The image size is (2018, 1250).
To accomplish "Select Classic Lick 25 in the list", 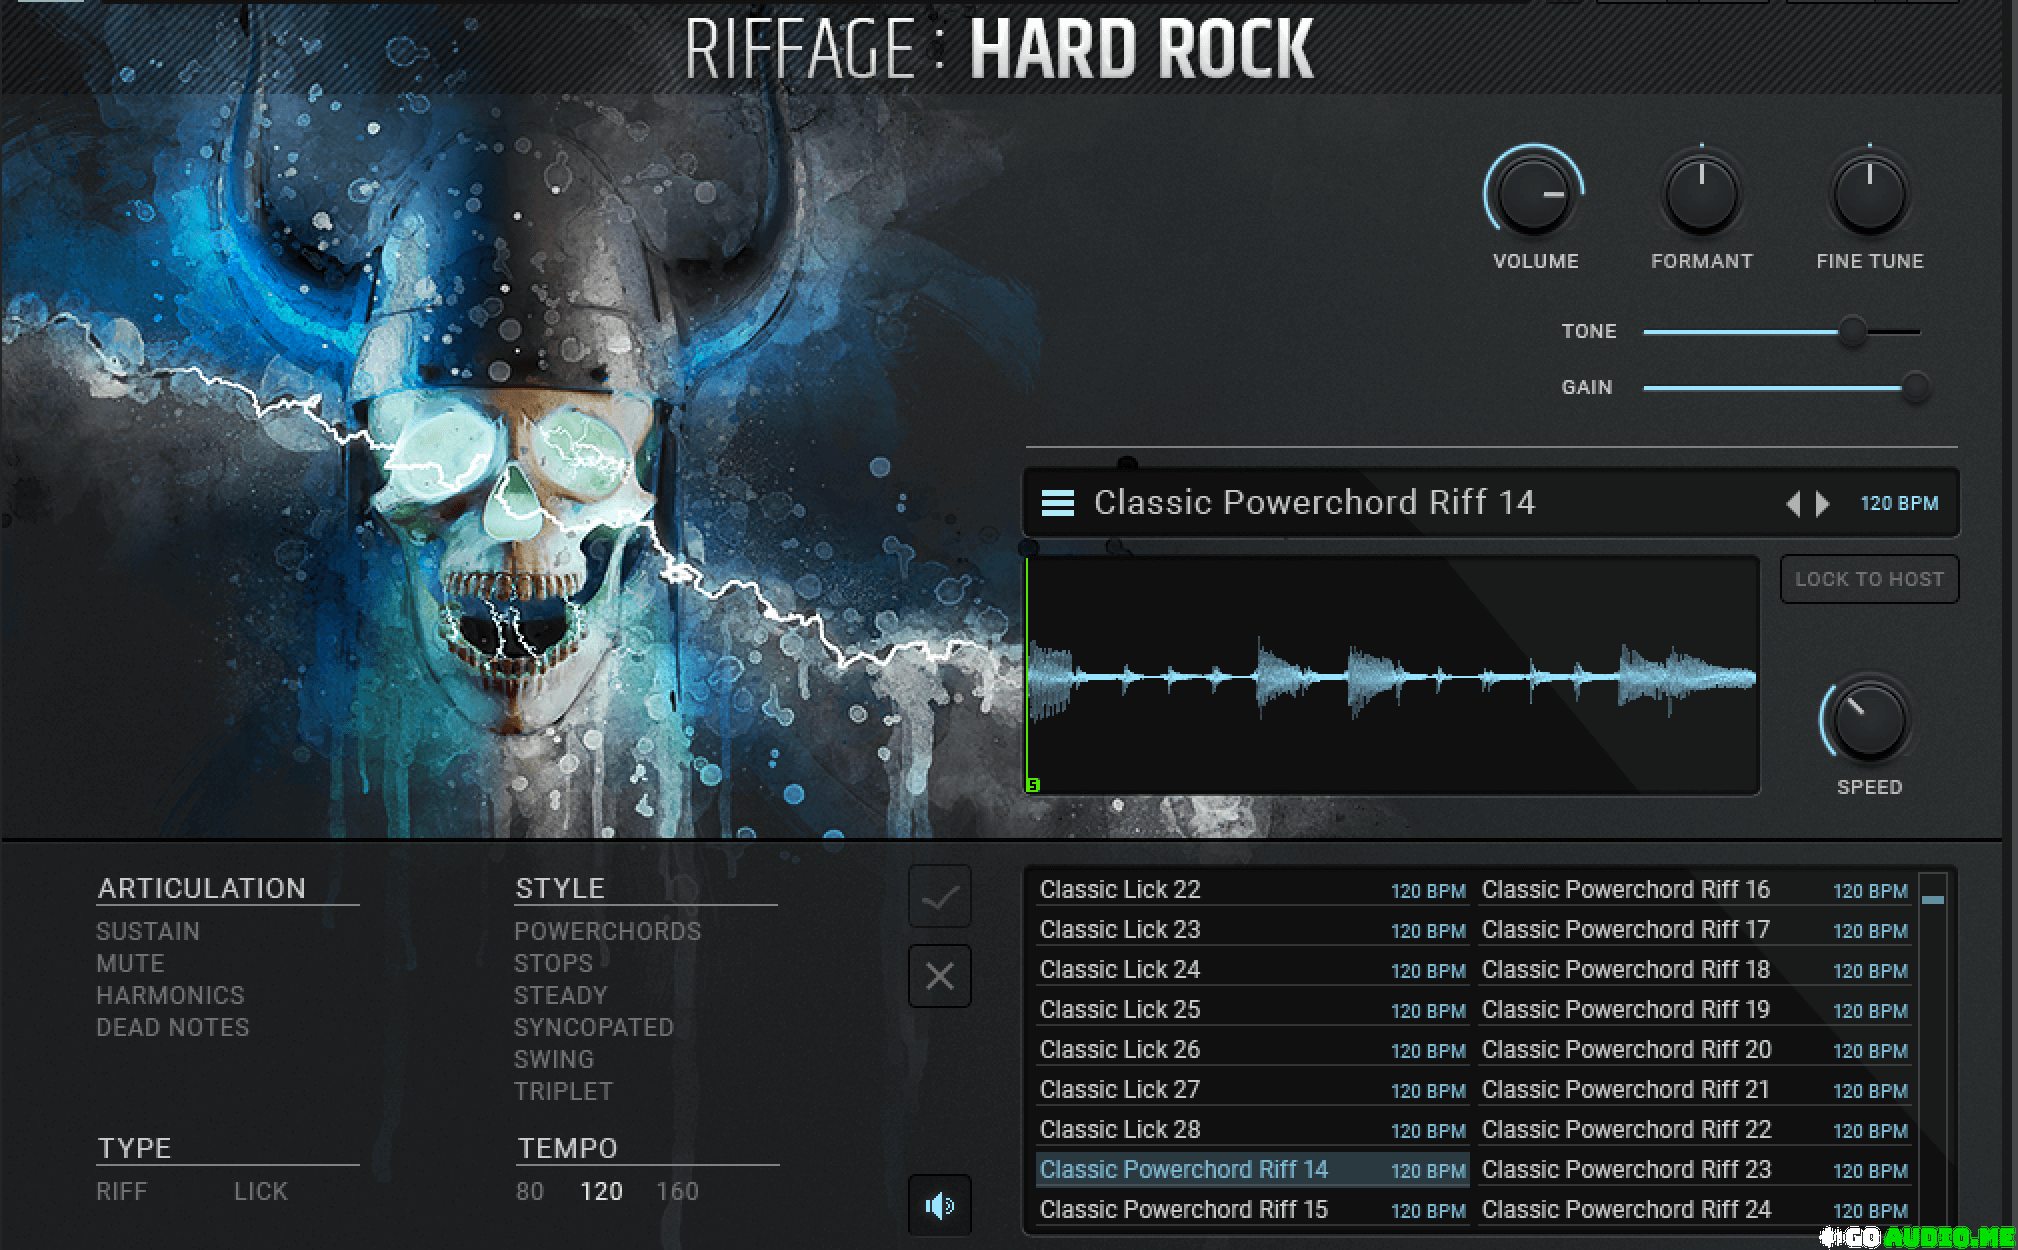I will click(1252, 1009).
